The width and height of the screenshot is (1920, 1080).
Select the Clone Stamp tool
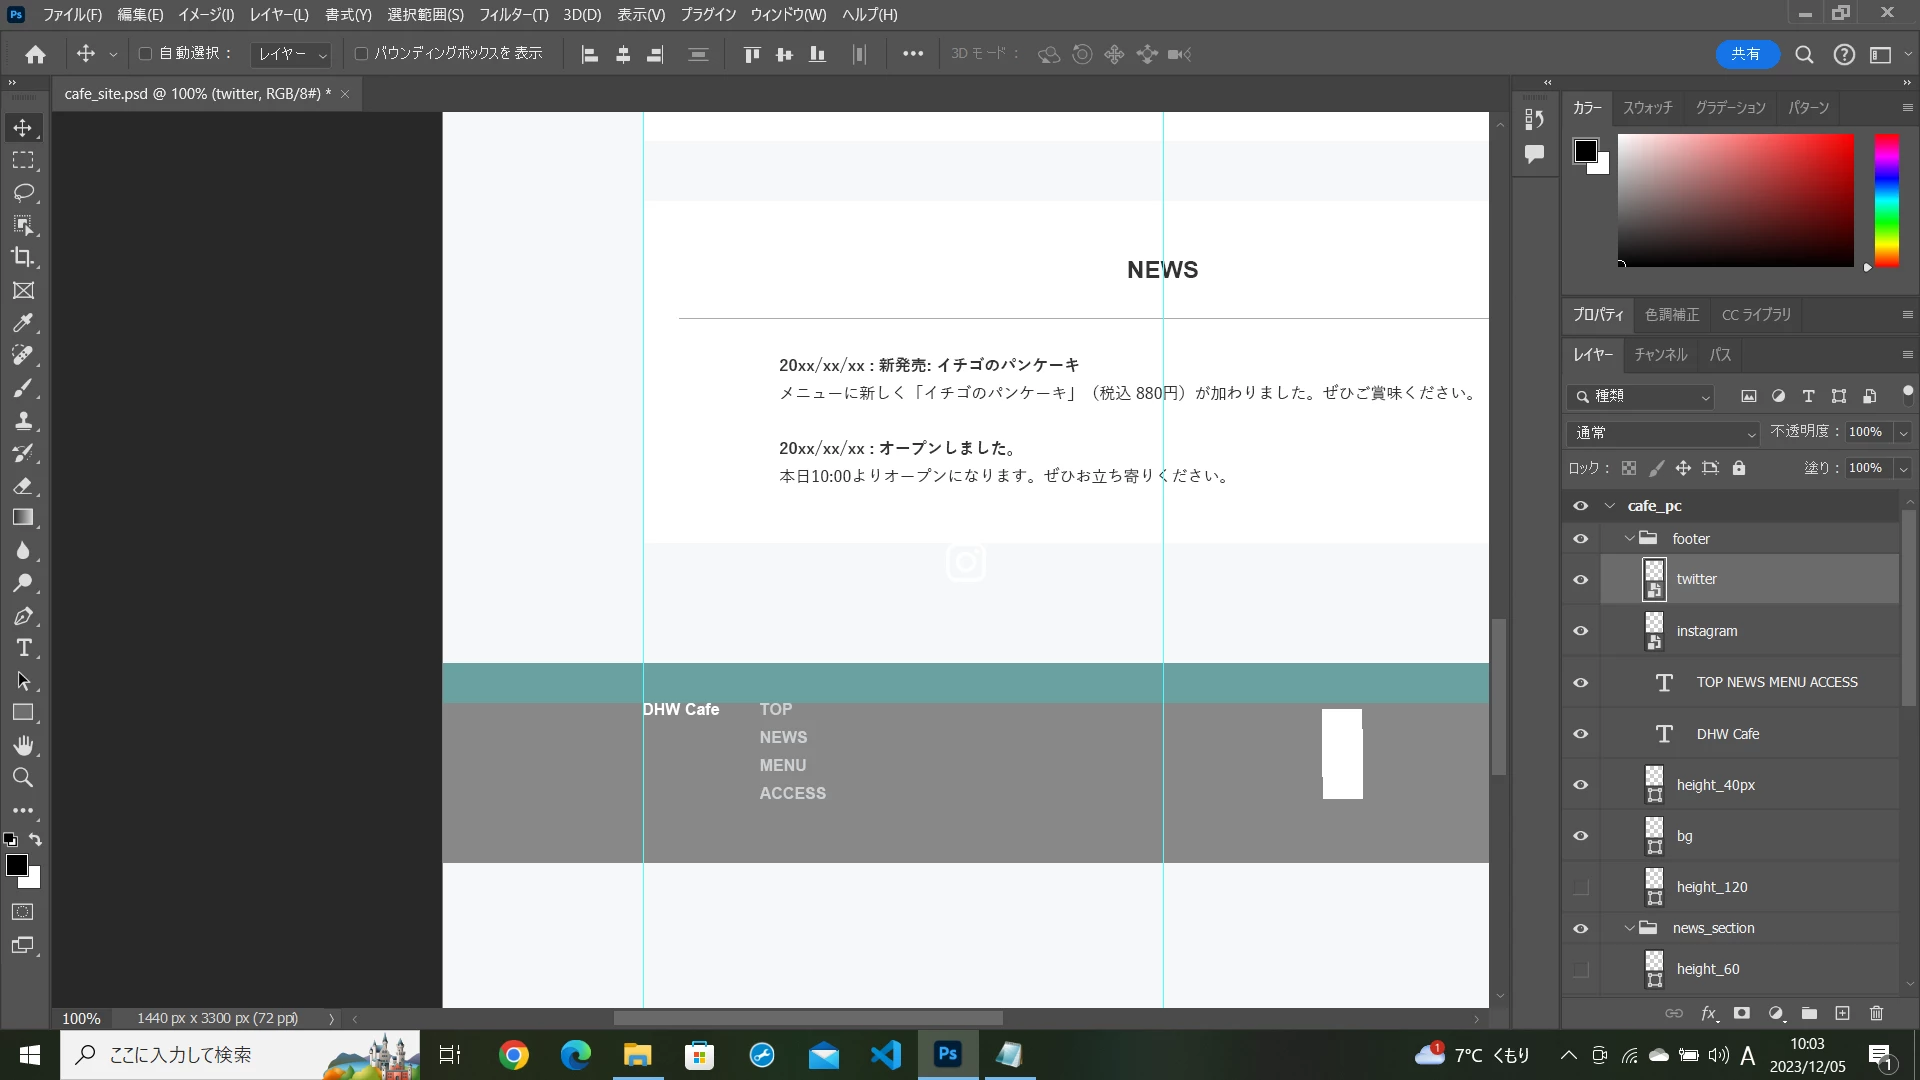tap(23, 420)
